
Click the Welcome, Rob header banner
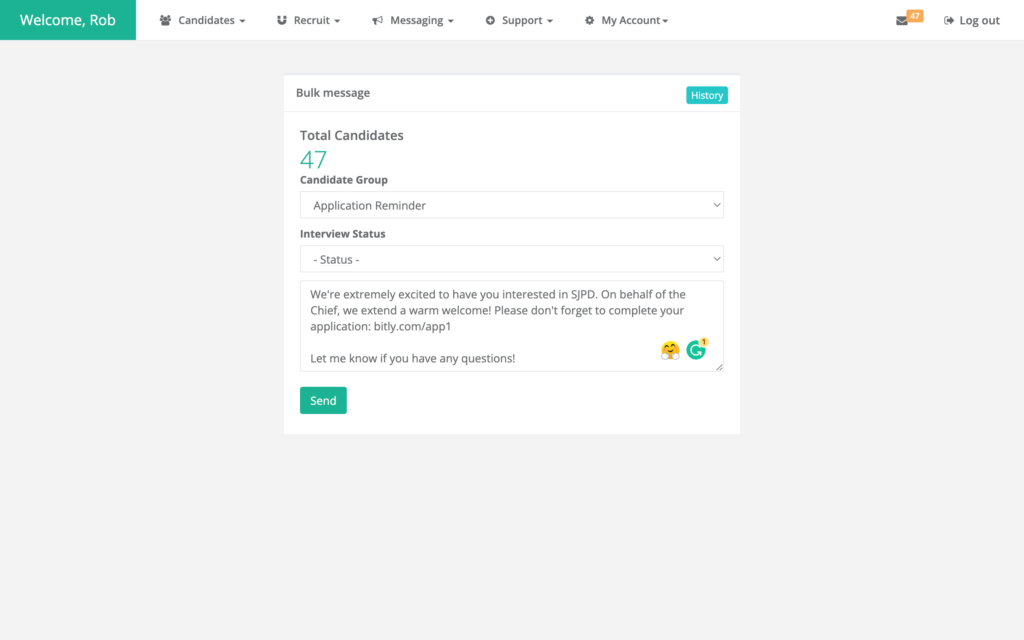coord(68,20)
